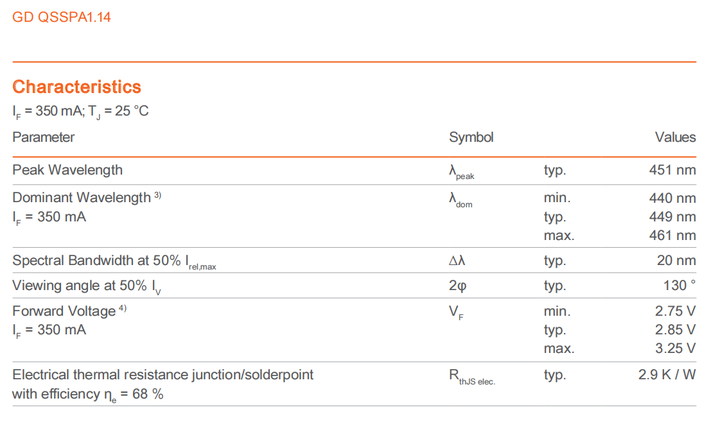Image resolution: width=720 pixels, height=421 pixels.
Task: Click the orange Characteristics heading
Action: click(x=77, y=87)
